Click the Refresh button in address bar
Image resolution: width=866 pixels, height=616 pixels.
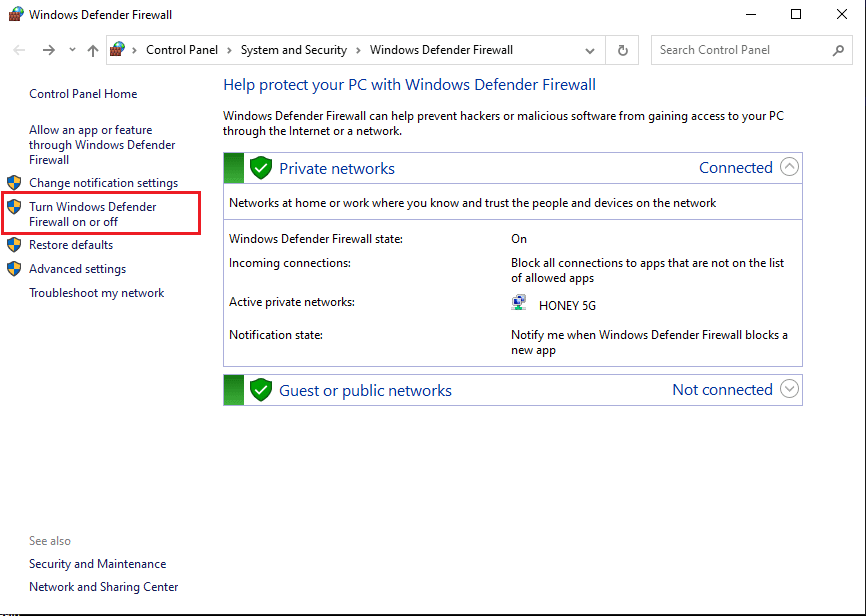[623, 50]
